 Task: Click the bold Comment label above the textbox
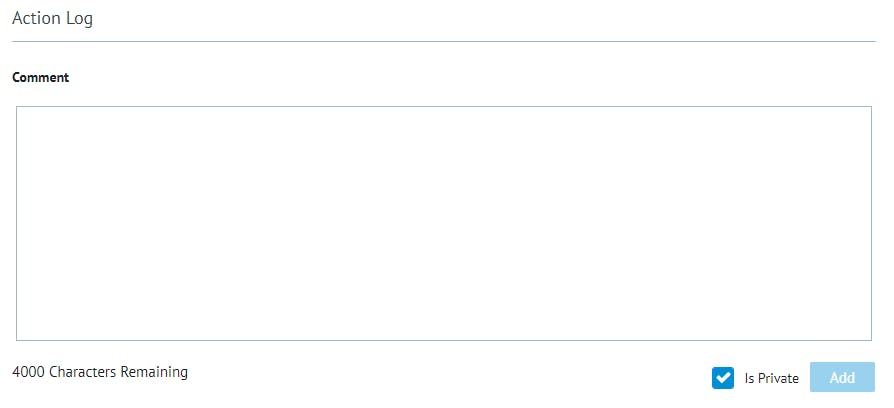(x=41, y=78)
